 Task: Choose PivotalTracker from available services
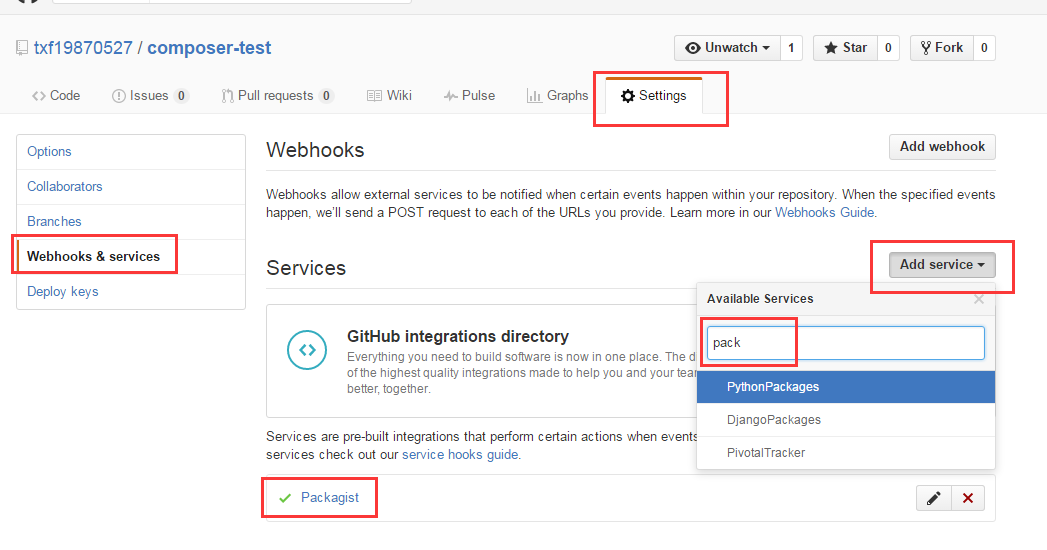coord(846,453)
